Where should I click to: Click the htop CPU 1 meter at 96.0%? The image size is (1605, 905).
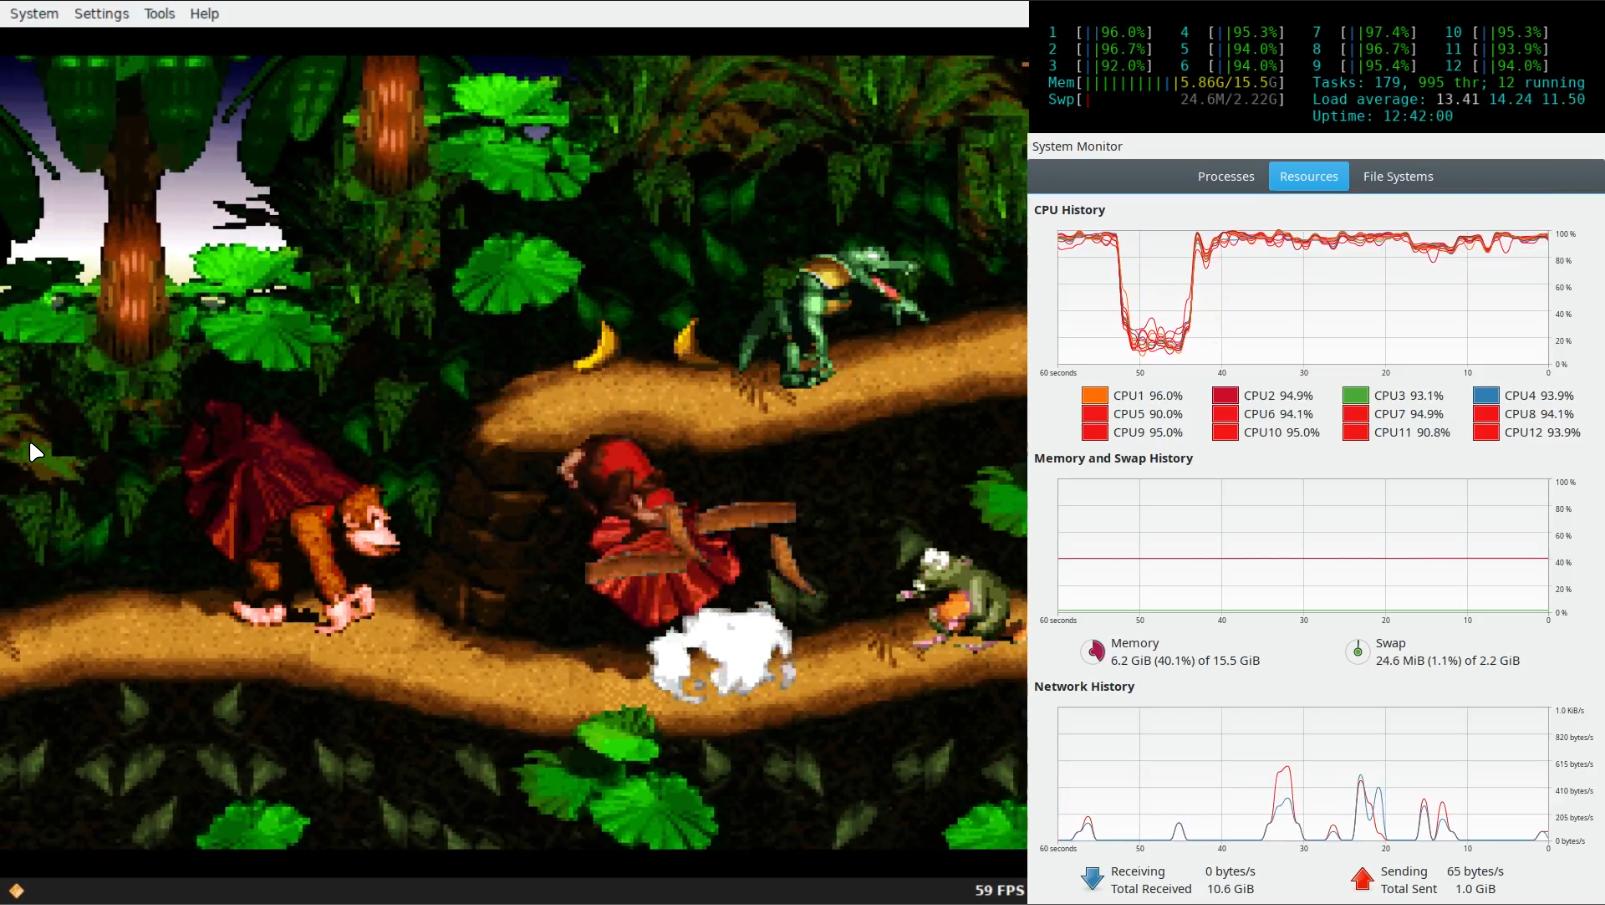pyautogui.click(x=1100, y=32)
